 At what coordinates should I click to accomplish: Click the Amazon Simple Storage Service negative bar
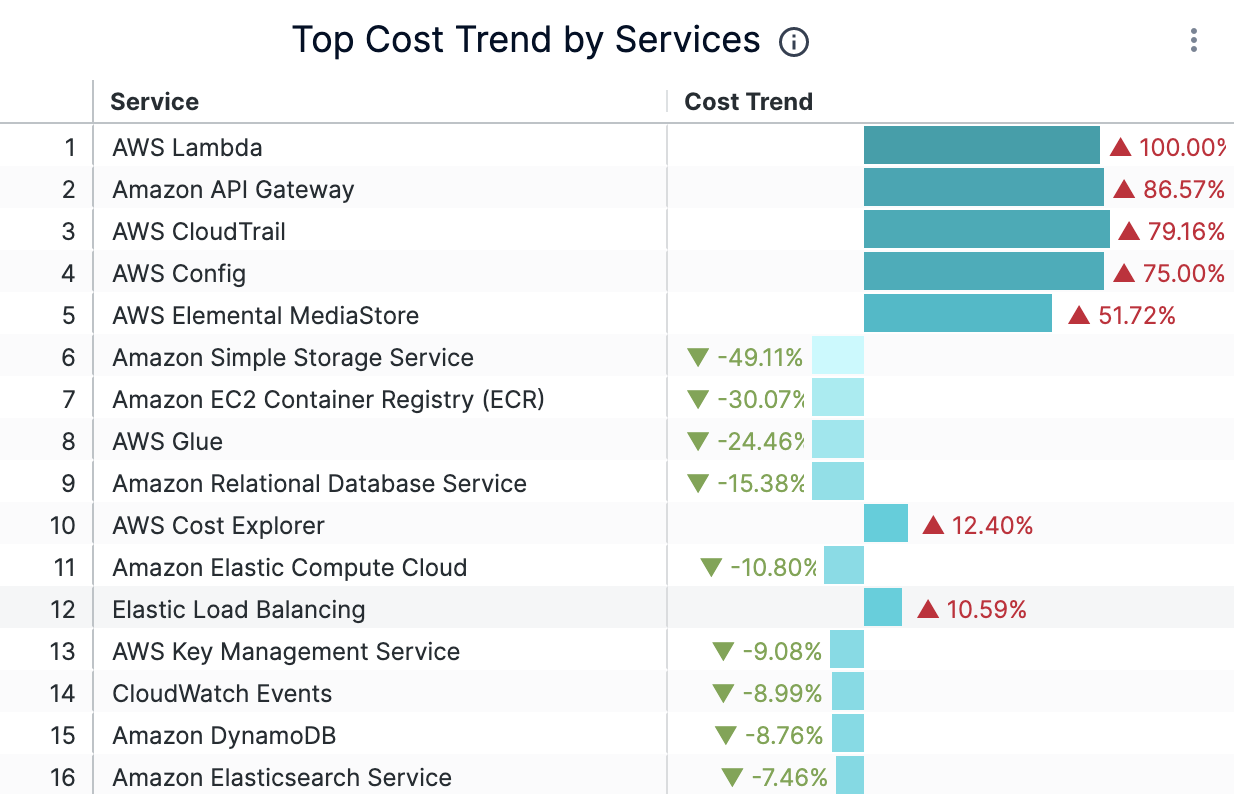click(838, 358)
